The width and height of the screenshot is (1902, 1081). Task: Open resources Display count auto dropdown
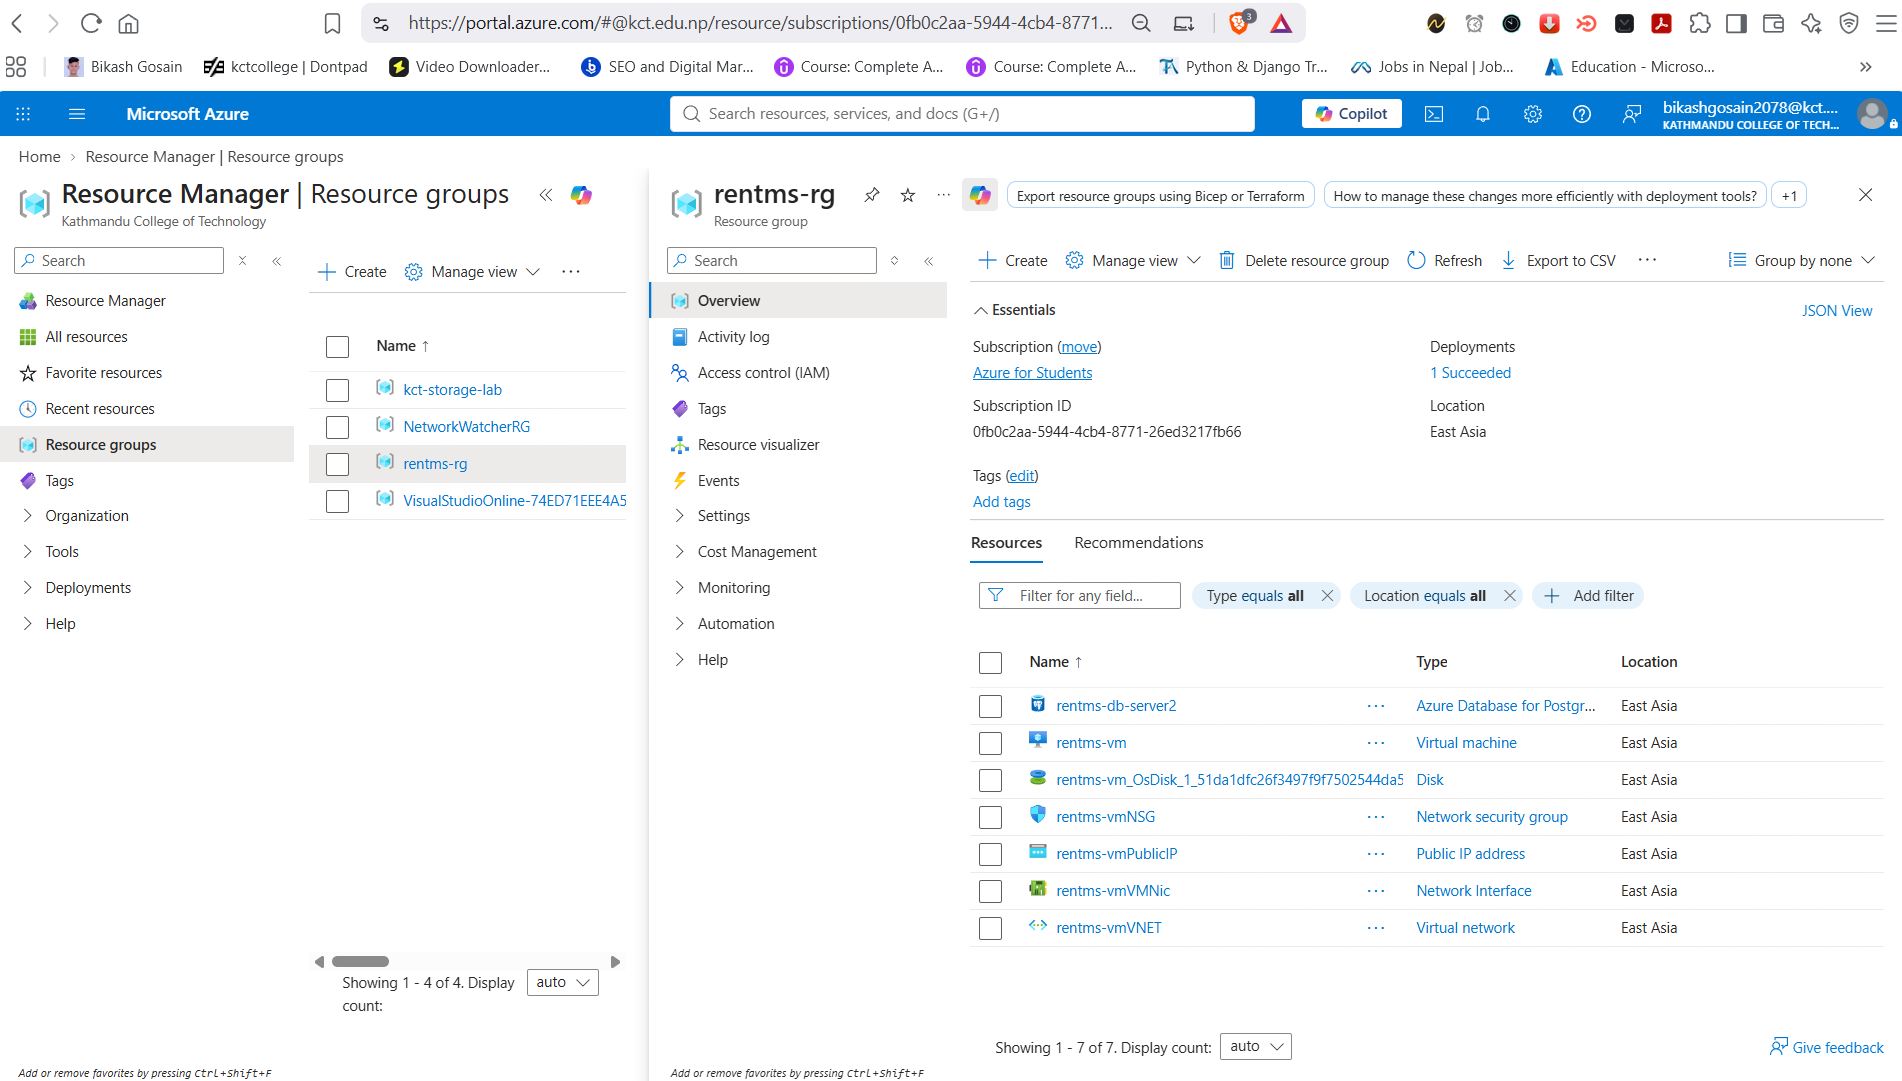pos(1256,1047)
